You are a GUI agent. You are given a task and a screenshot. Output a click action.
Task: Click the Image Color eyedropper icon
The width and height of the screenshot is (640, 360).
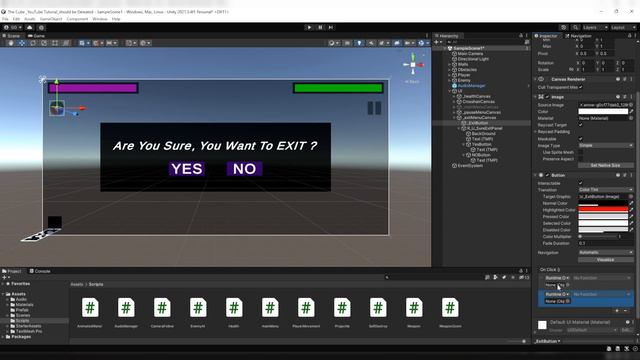pyautogui.click(x=631, y=111)
